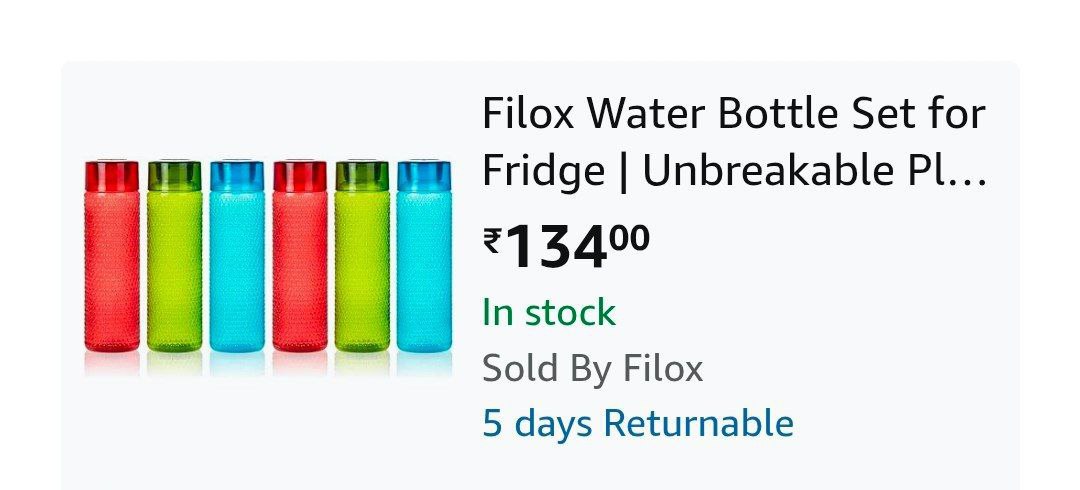
Task: Tap the Sold By Filox seller text
Action: coord(592,367)
